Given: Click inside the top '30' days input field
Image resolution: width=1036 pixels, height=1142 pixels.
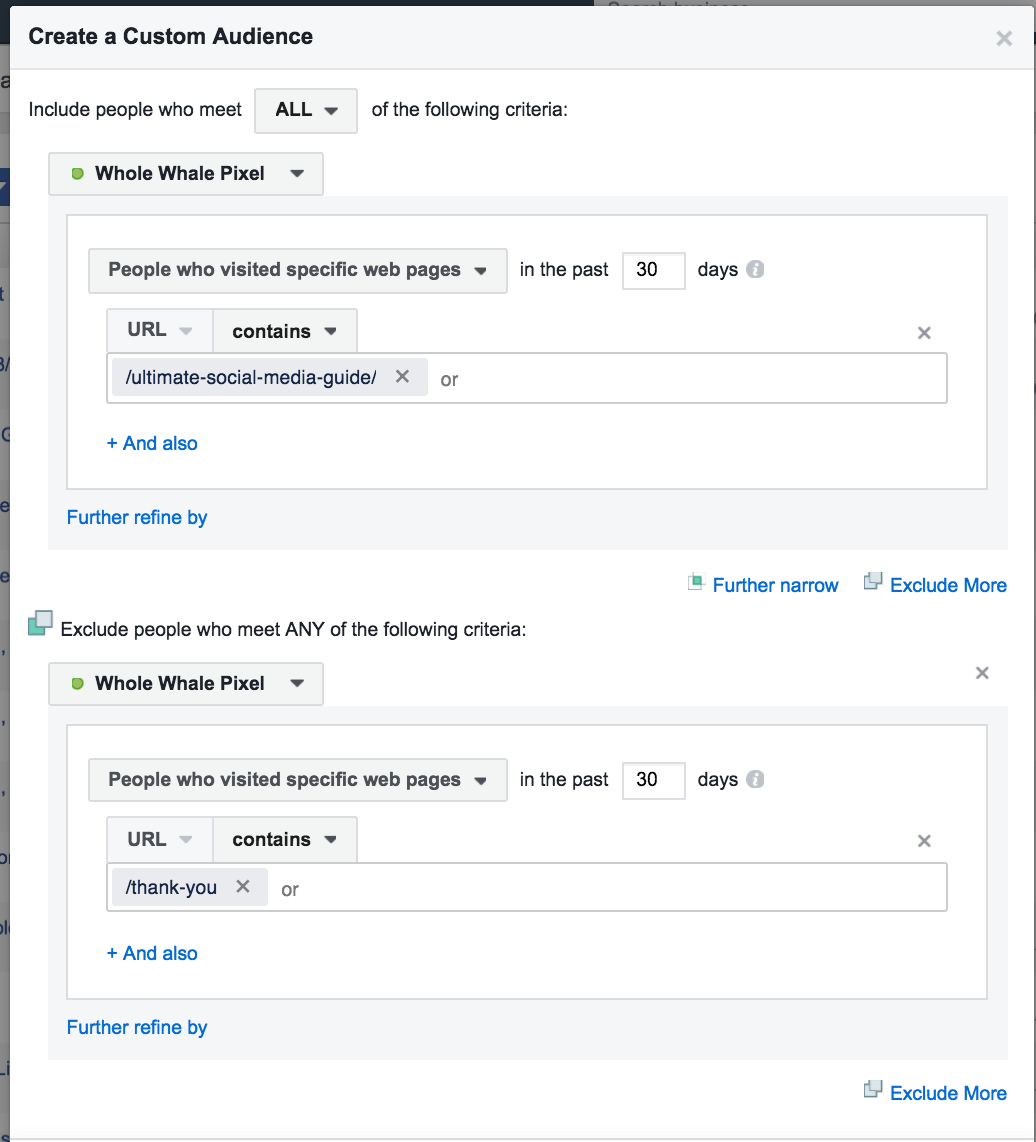Looking at the screenshot, I should [653, 270].
